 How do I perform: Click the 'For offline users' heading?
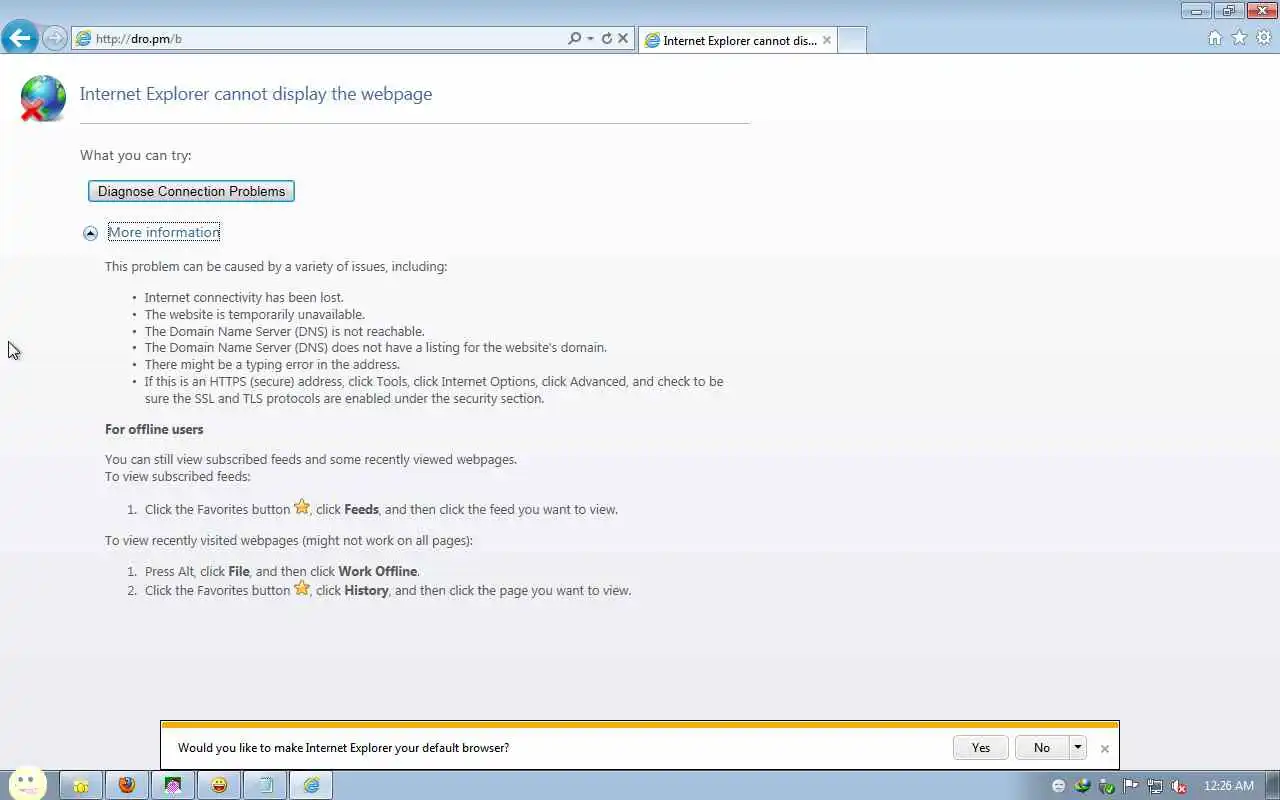pyautogui.click(x=154, y=429)
